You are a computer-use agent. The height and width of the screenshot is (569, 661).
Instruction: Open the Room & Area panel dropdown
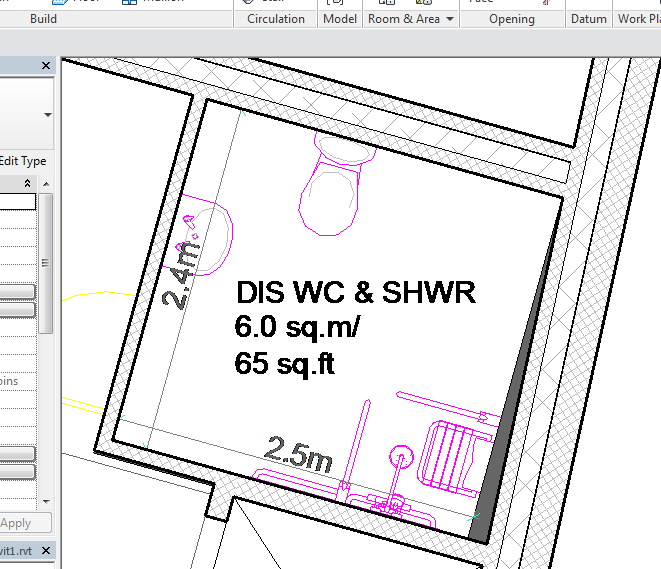450,19
